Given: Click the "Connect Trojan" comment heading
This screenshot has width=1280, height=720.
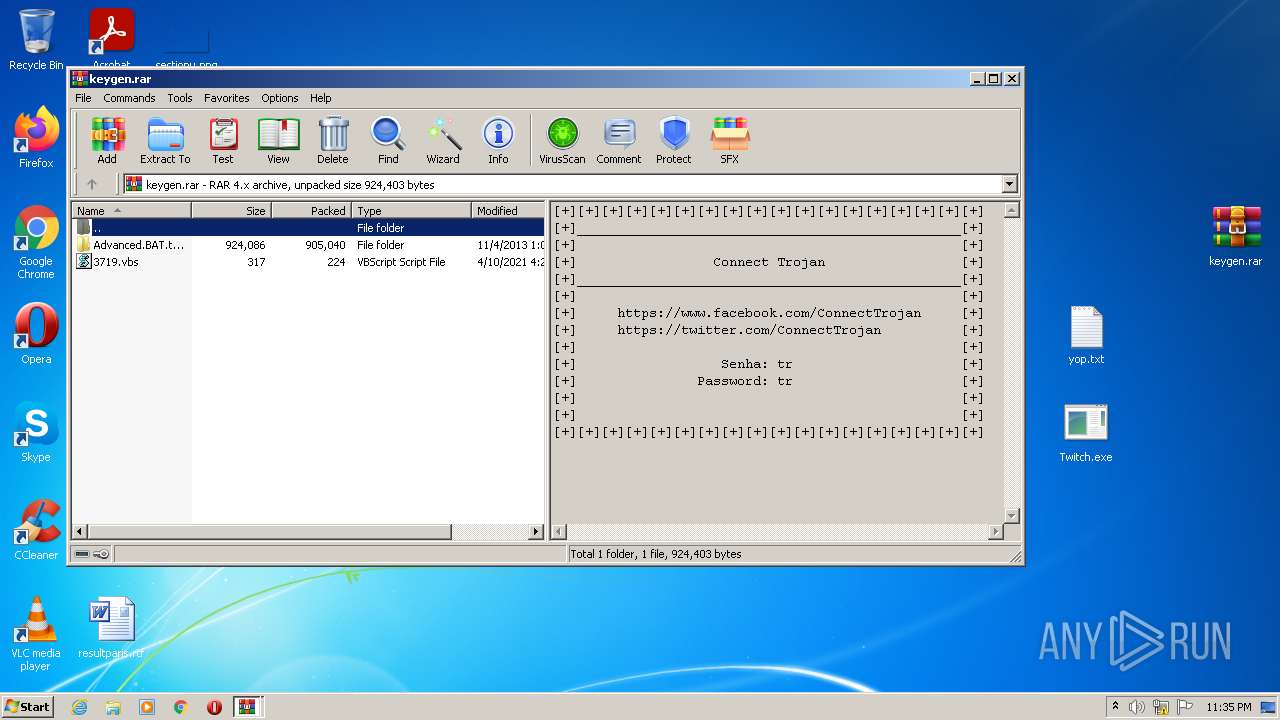Looking at the screenshot, I should (769, 262).
